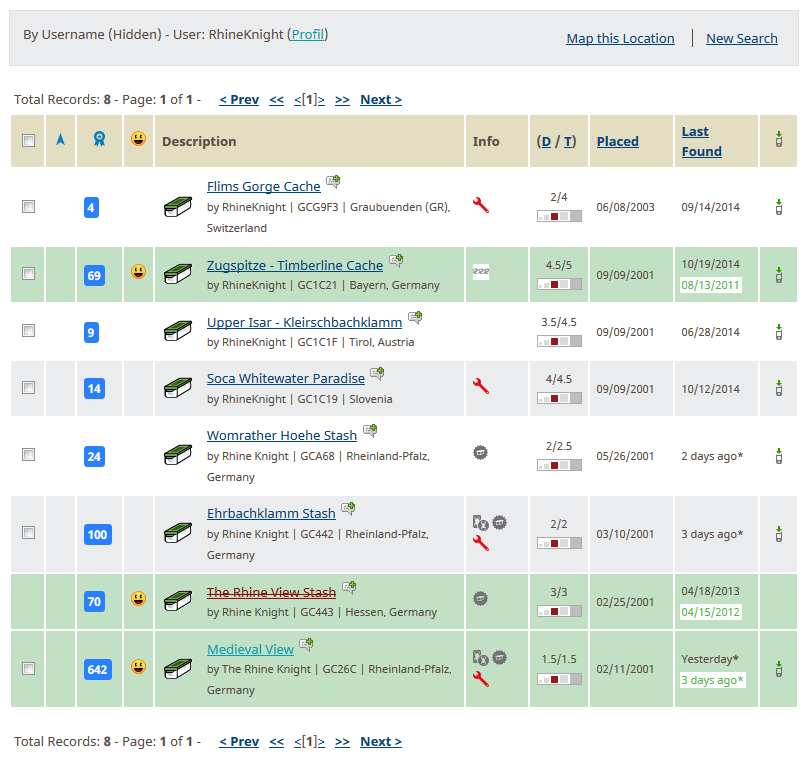Open the Medieval View listing

pyautogui.click(x=251, y=649)
